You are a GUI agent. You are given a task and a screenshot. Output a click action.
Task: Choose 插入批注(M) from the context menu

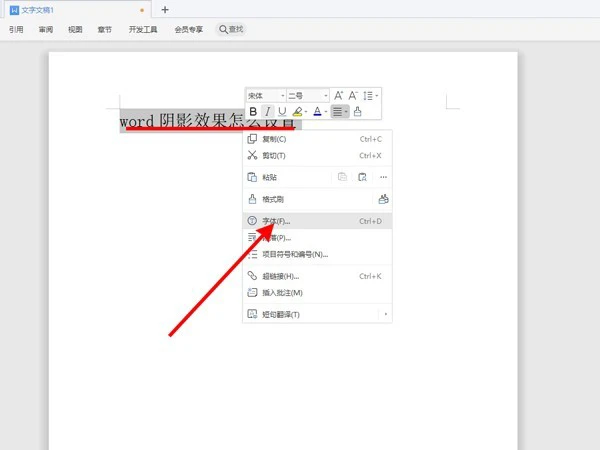(x=317, y=293)
